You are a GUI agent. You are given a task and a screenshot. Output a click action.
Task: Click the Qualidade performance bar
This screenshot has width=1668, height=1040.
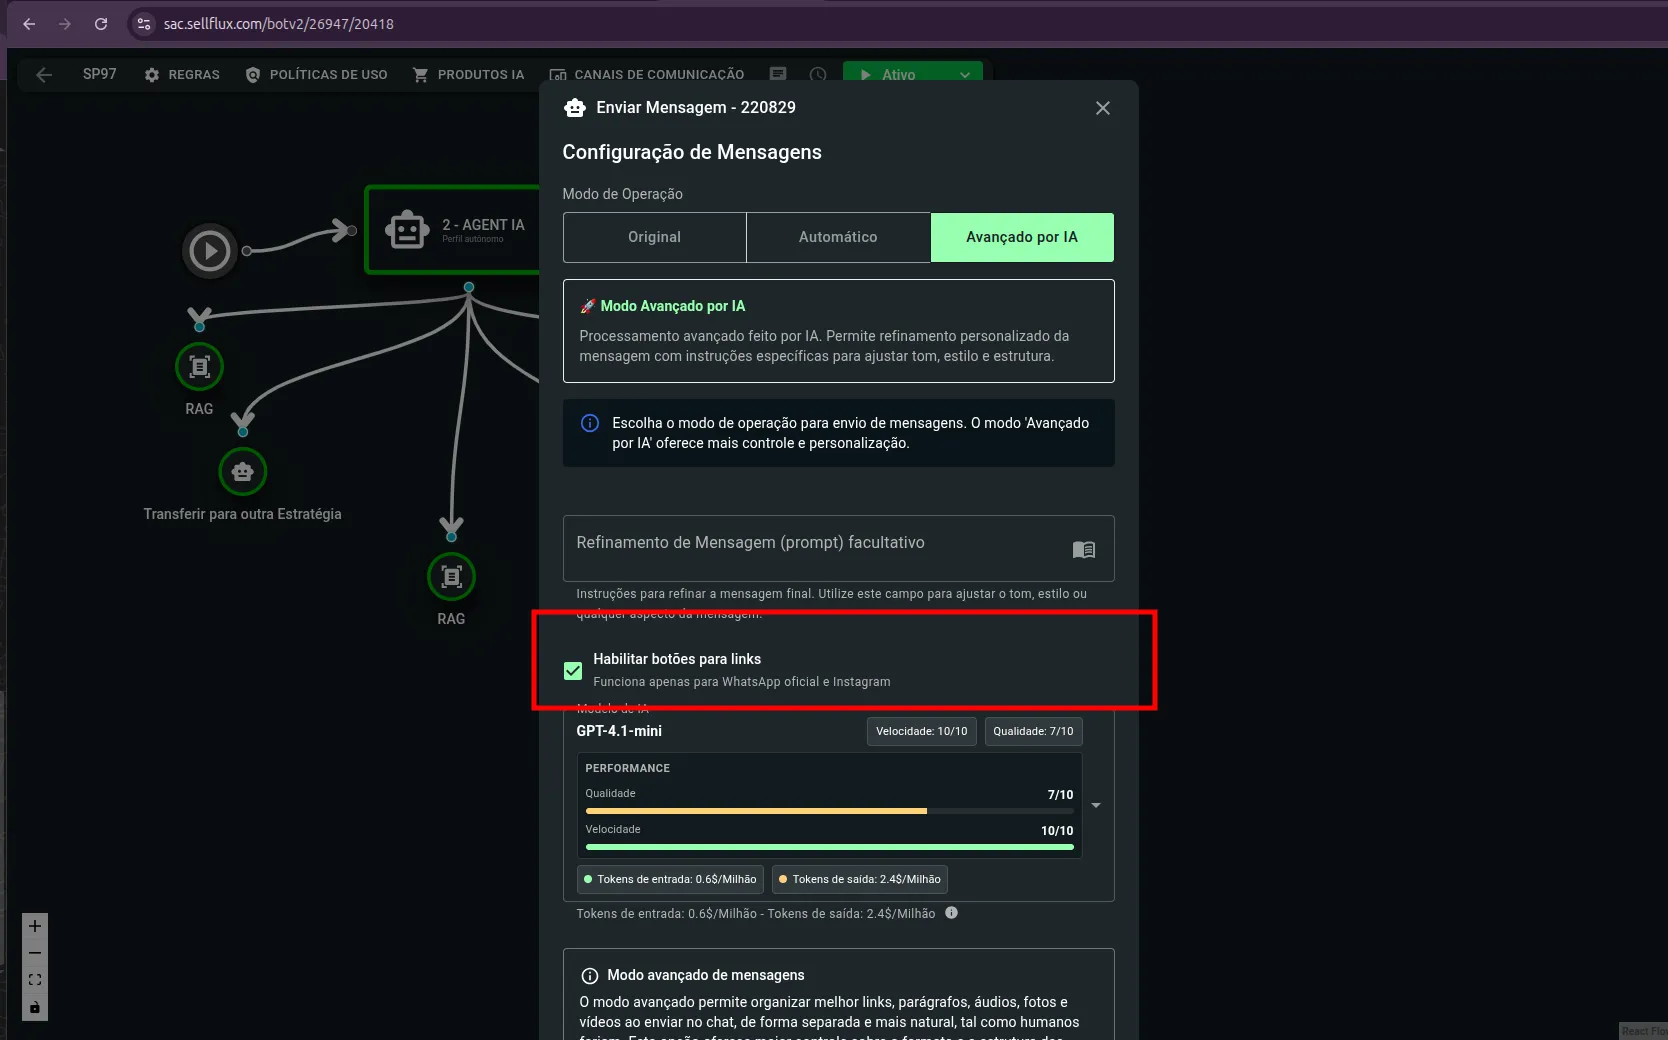(x=829, y=811)
